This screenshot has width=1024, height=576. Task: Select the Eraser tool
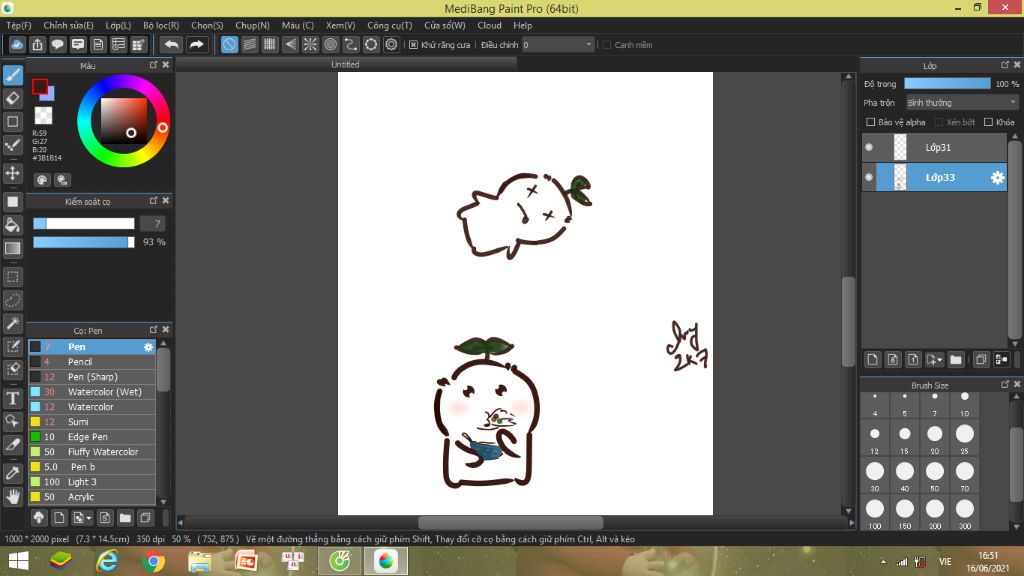coord(12,99)
